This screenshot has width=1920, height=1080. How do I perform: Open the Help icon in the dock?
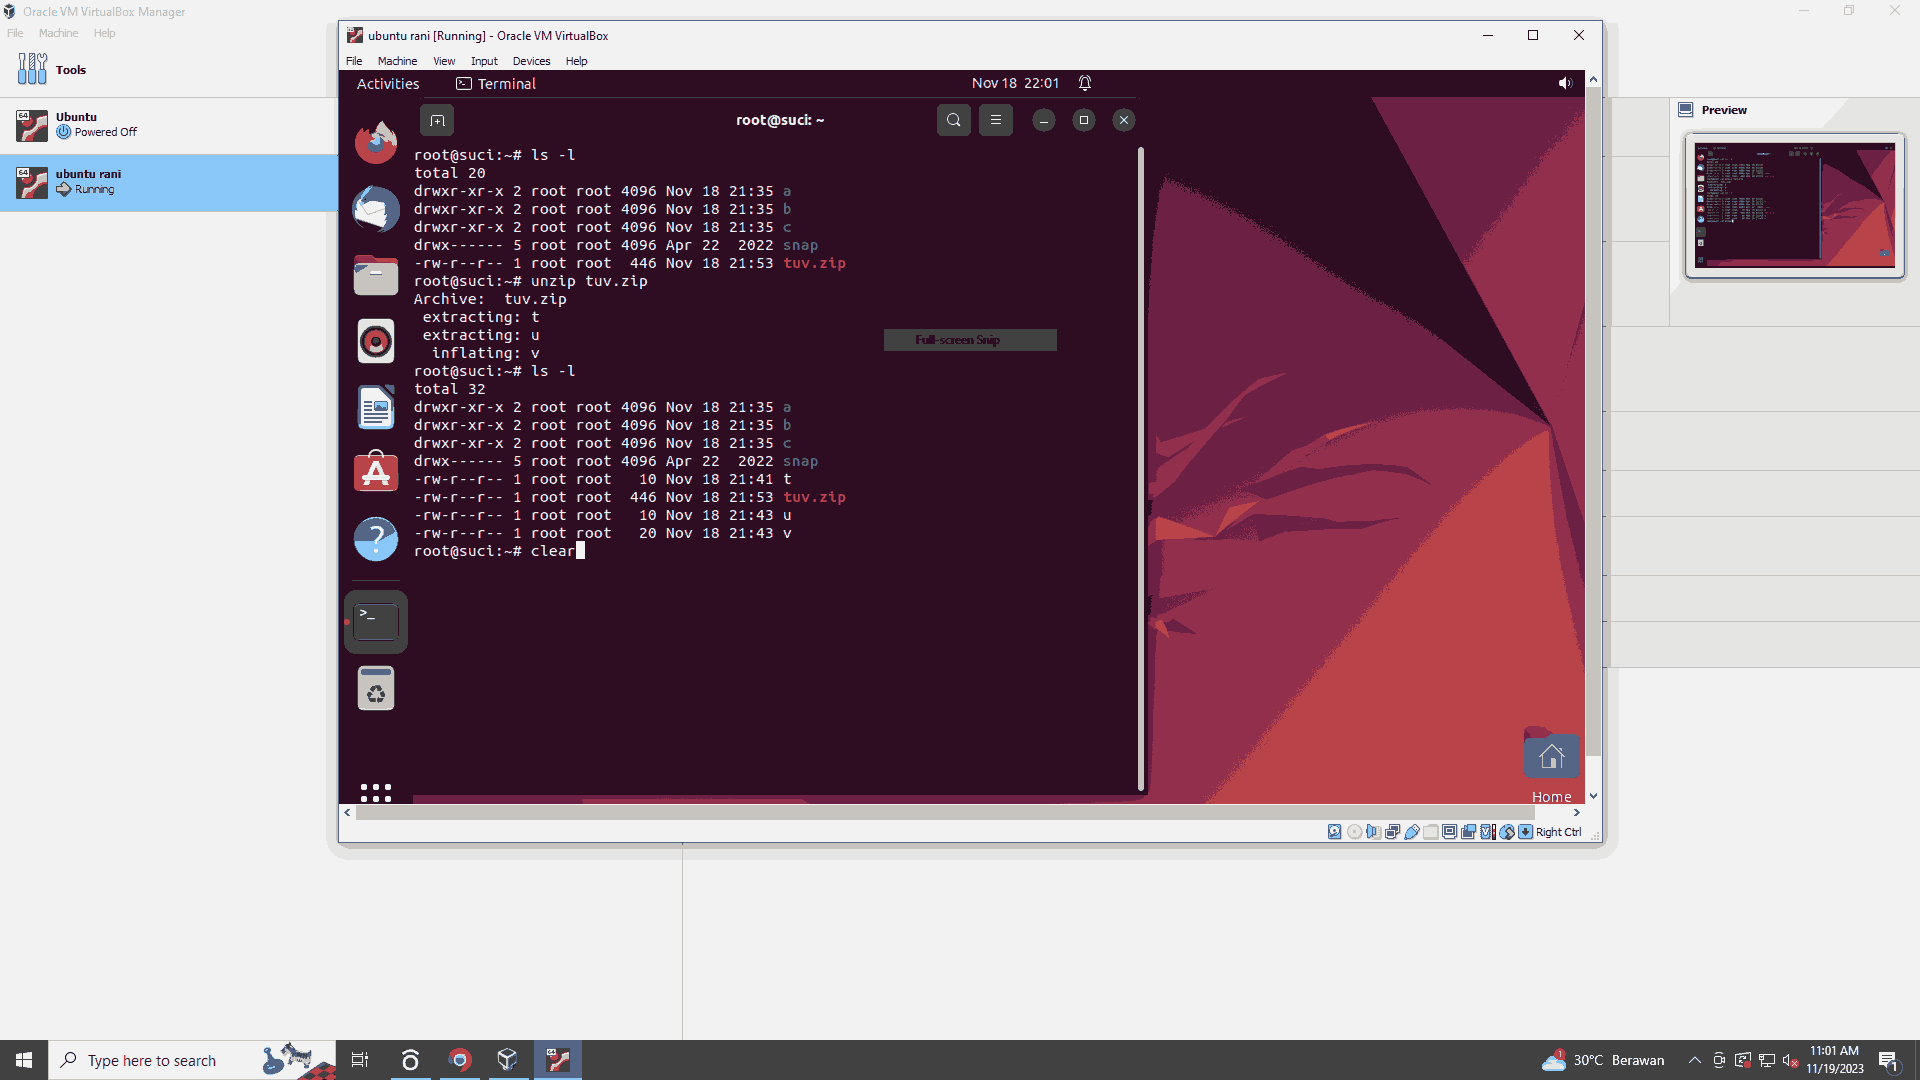click(376, 539)
